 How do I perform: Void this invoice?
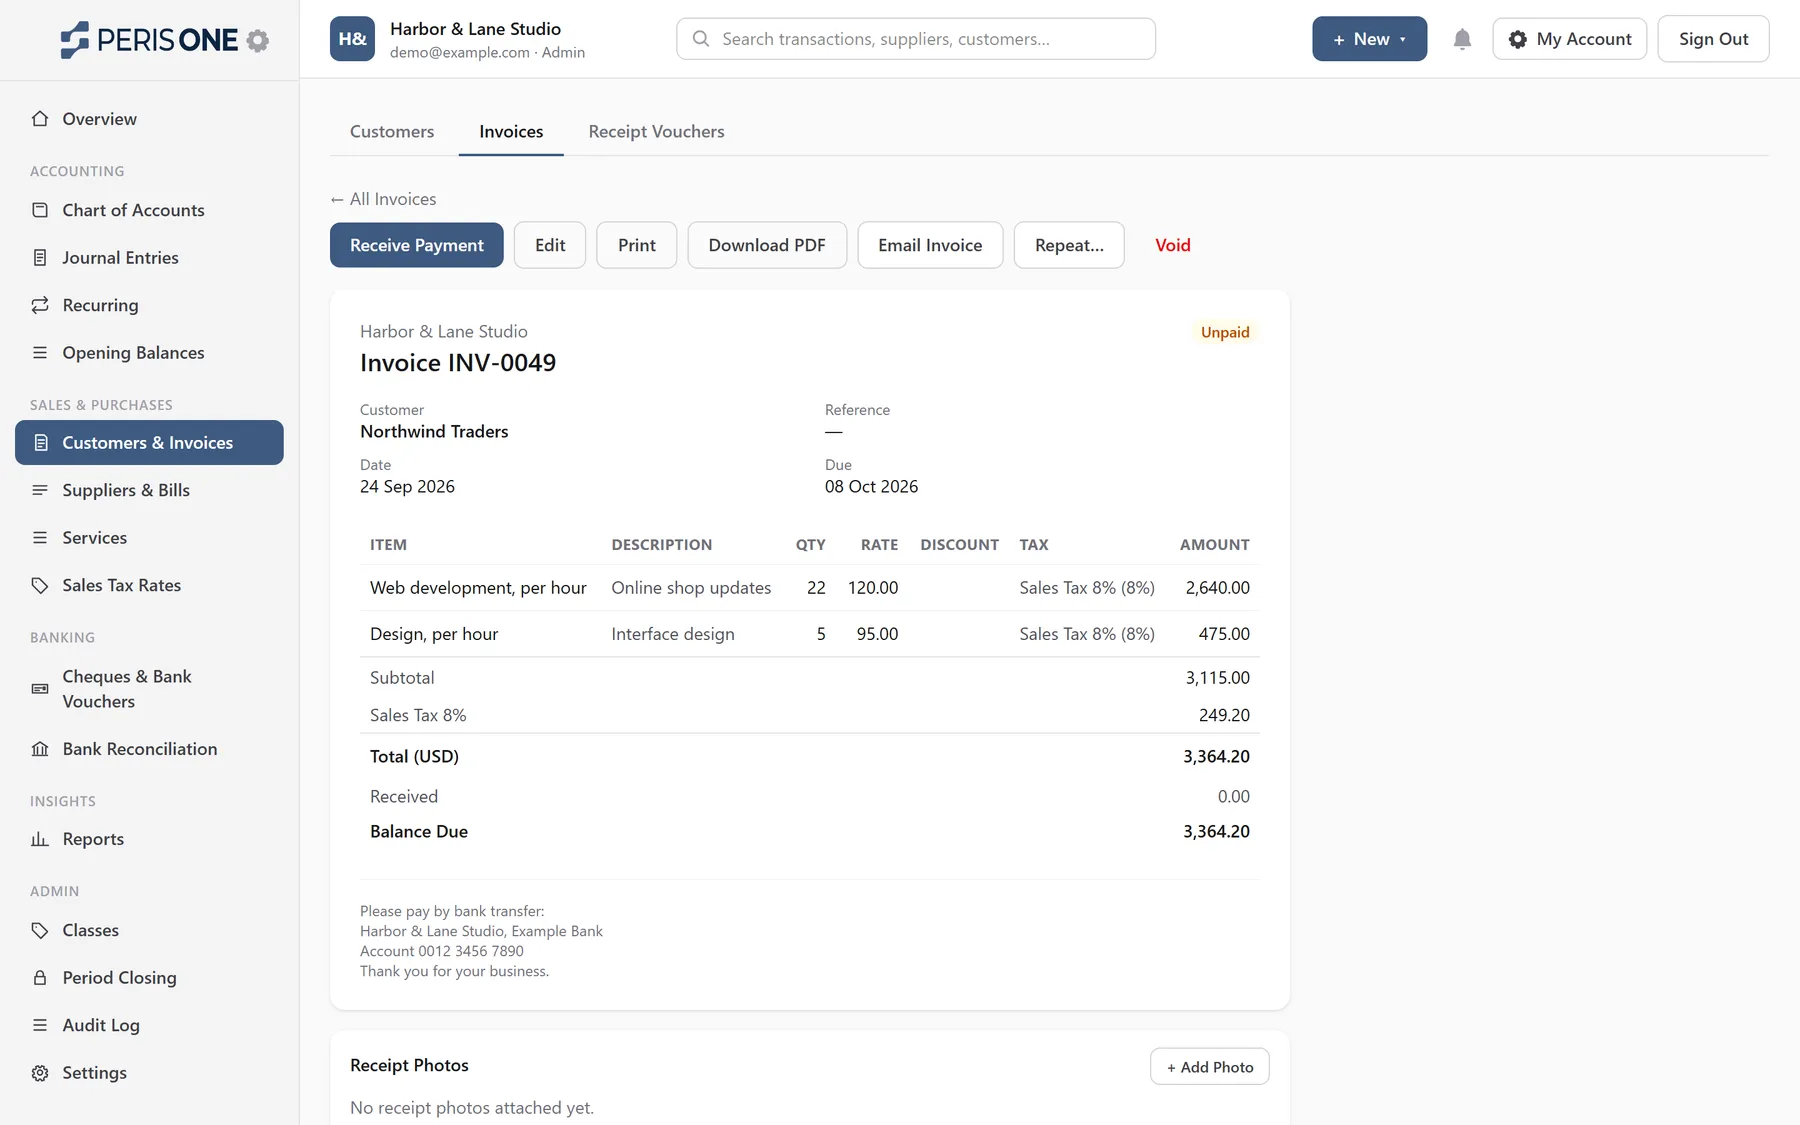tap(1173, 245)
